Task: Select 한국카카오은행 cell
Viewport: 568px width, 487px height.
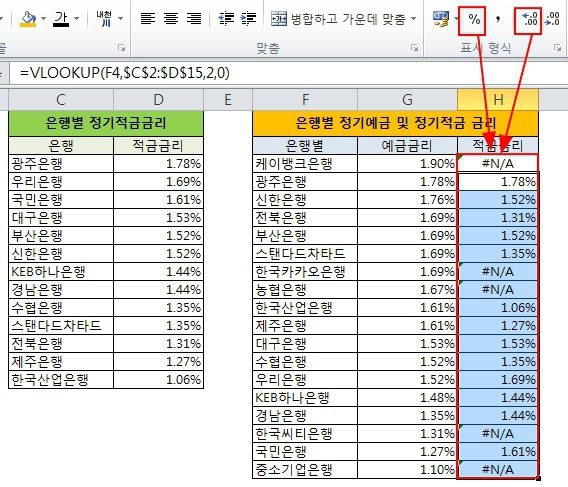Action: (305, 272)
